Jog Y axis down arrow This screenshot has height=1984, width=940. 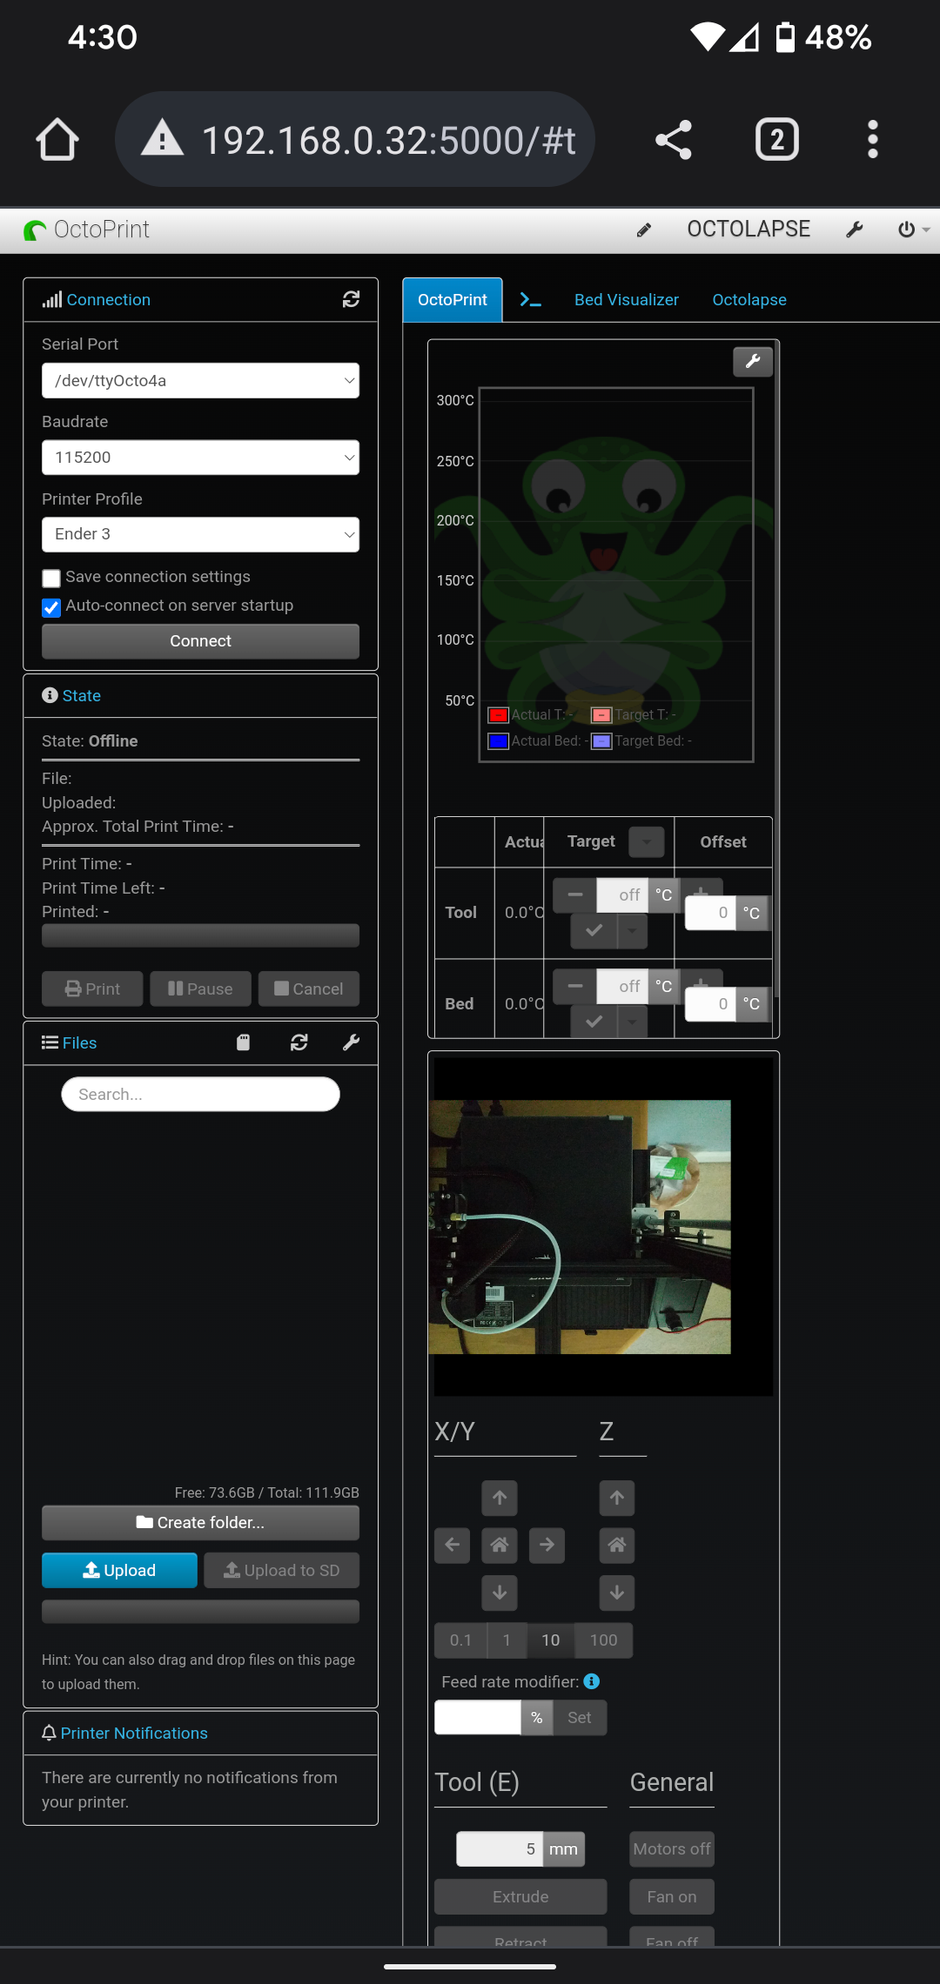pyautogui.click(x=500, y=1592)
